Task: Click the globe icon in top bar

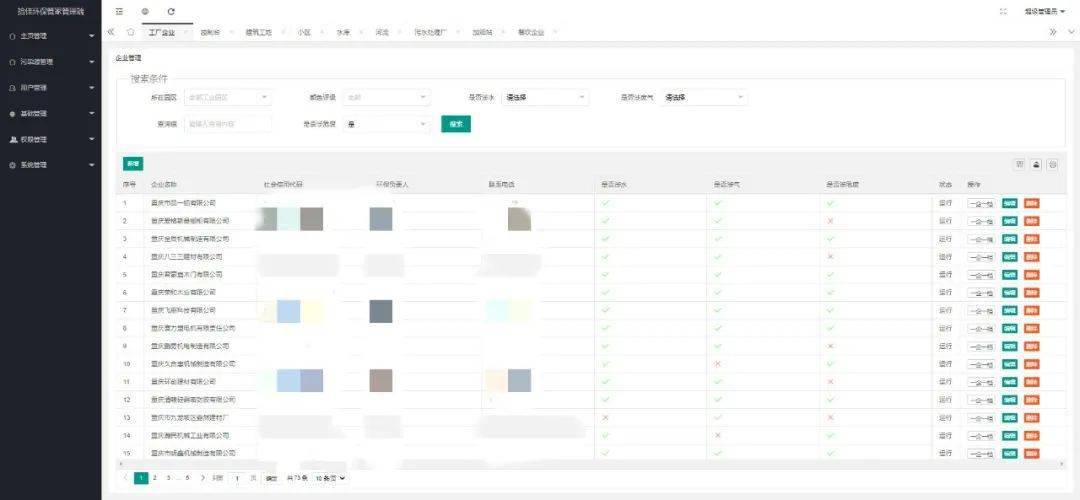Action: click(145, 11)
